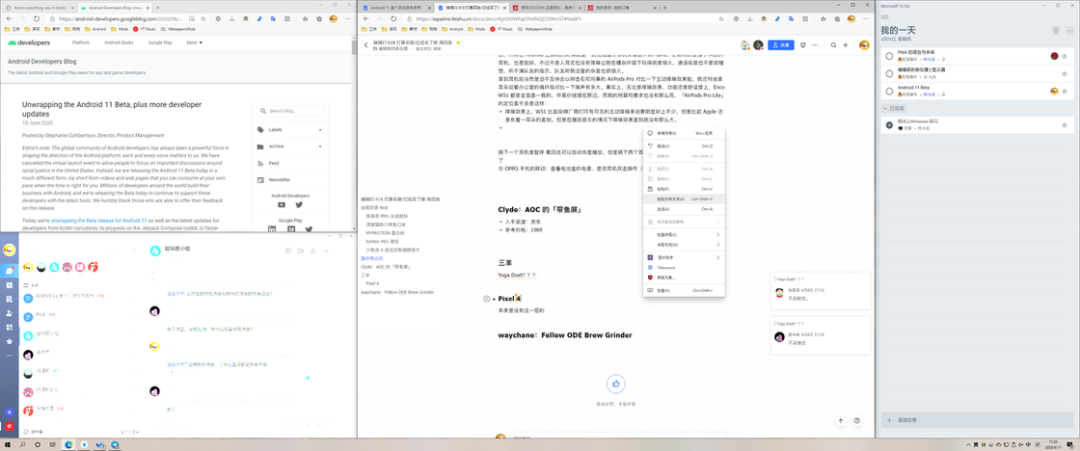This screenshot has height=451, width=1080.
Task: Click the suggestions lightbulb in To Do
Action: tap(1056, 30)
